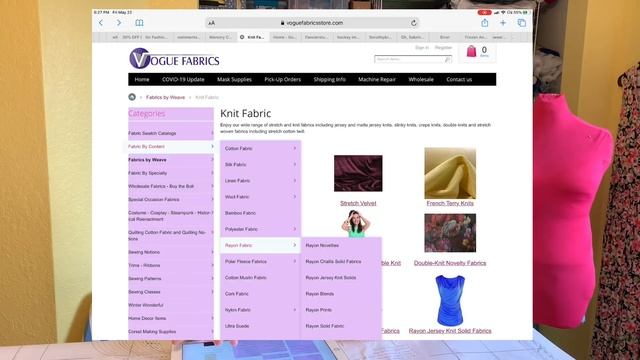Open Home in the black nav bar
Screen dimensions: 640x360
[142, 80]
